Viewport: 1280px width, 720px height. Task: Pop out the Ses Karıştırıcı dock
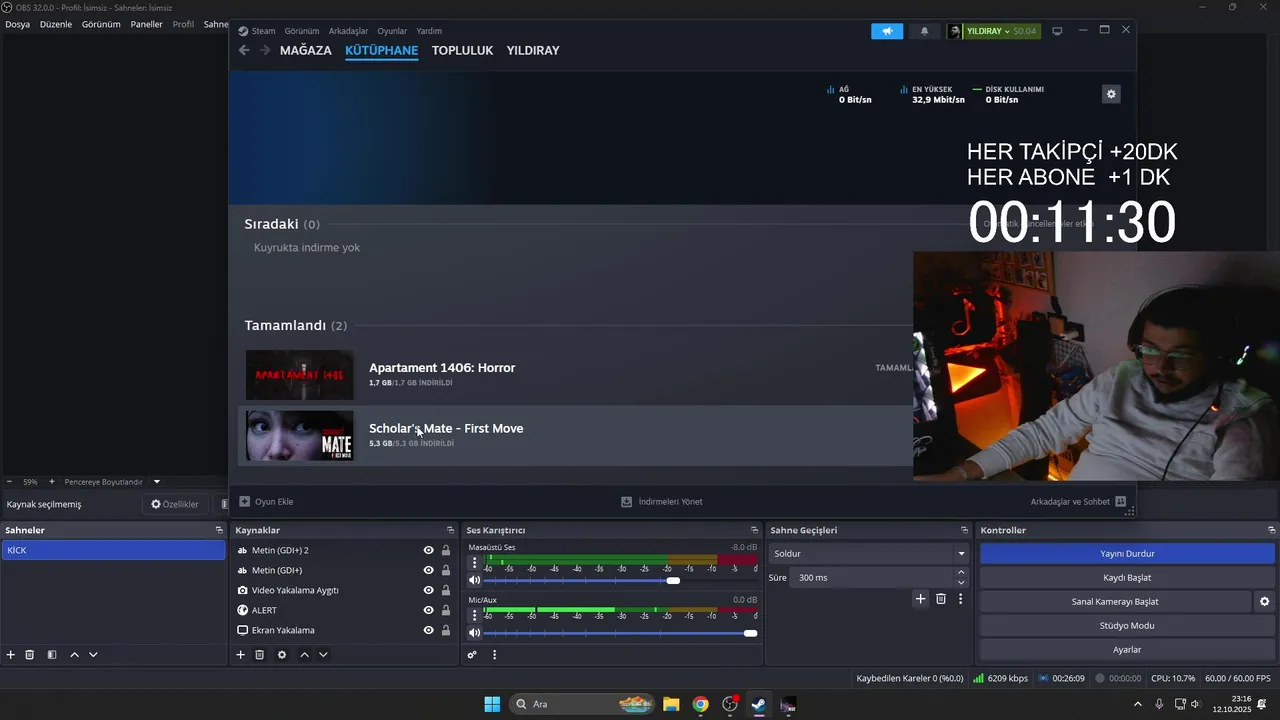754,530
